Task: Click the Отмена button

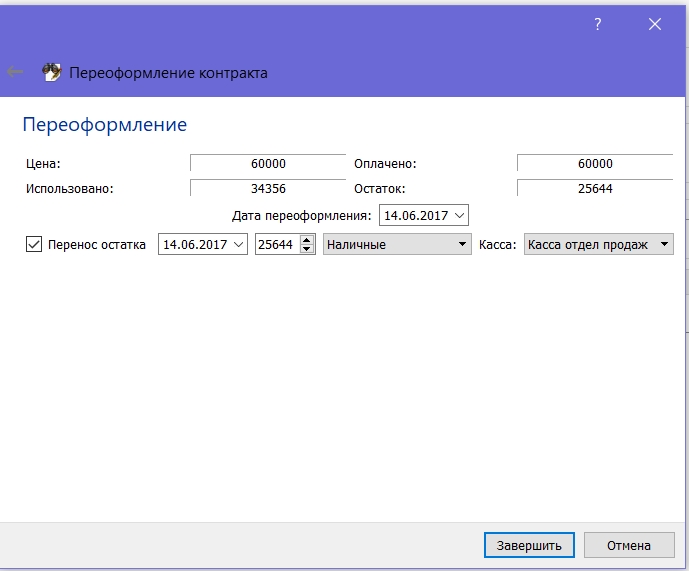Action: (629, 545)
